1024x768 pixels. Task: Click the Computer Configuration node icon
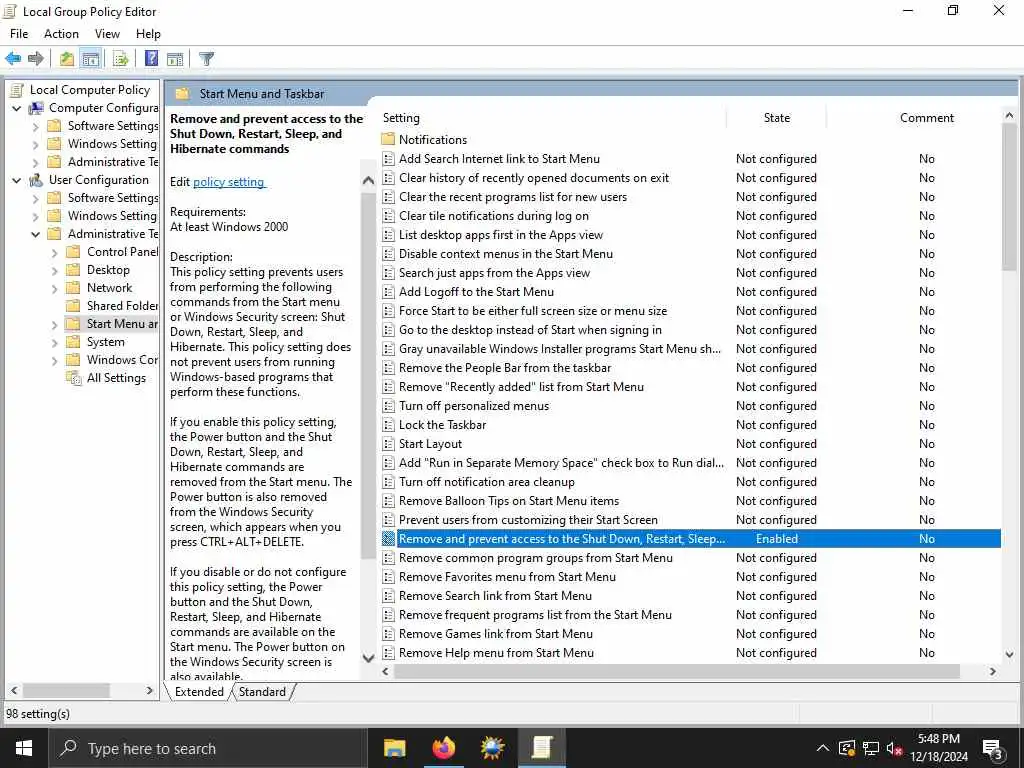(36, 108)
